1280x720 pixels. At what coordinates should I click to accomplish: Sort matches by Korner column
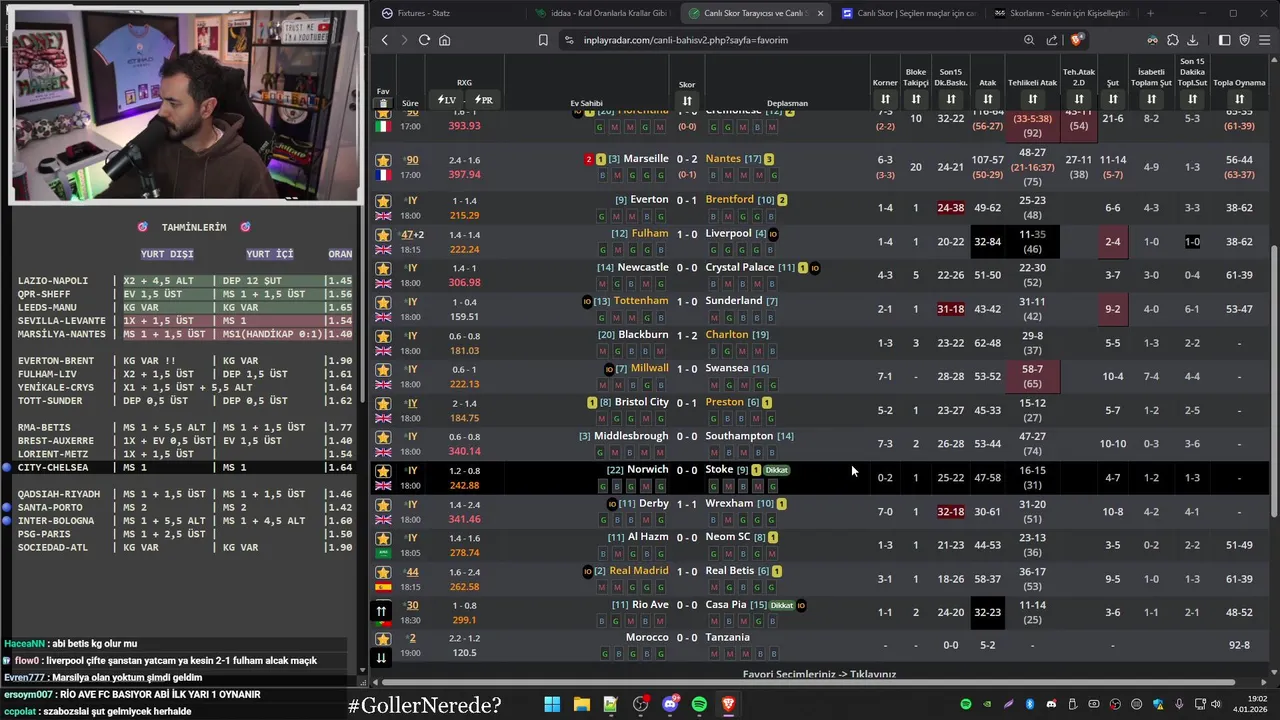tap(885, 99)
